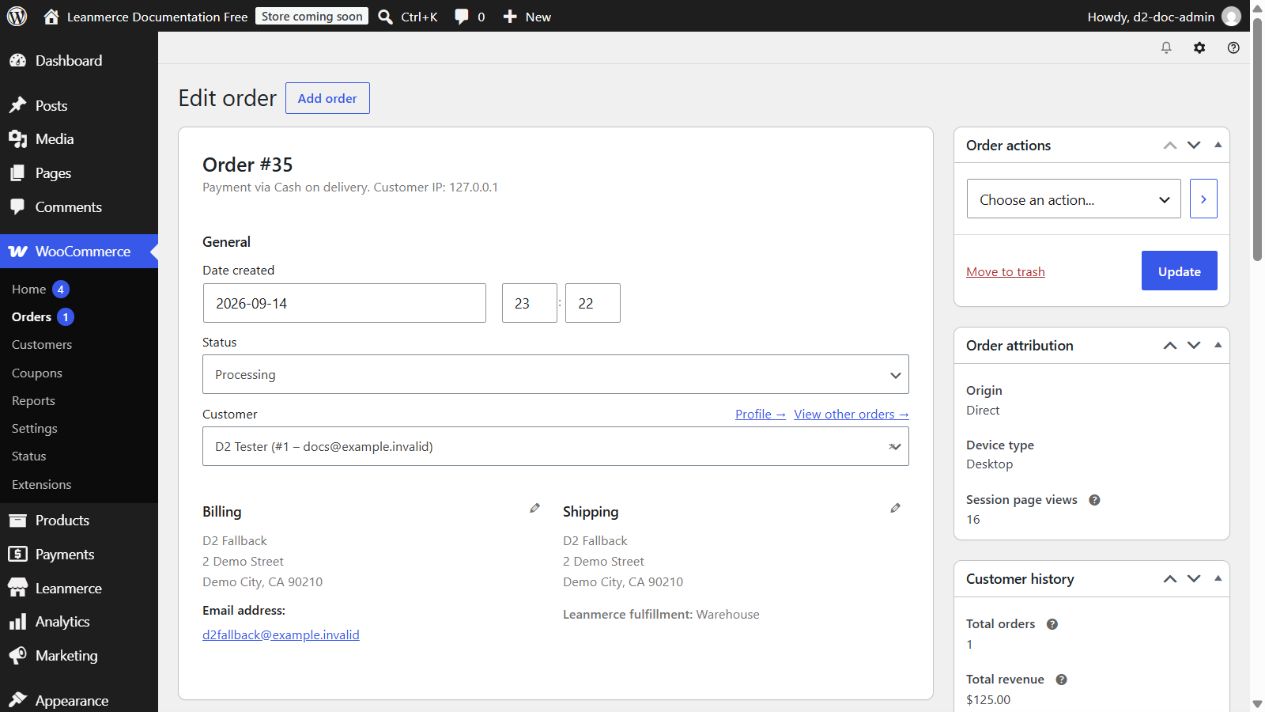The width and height of the screenshot is (1265, 712).
Task: Click View other orders link
Action: [x=851, y=414]
